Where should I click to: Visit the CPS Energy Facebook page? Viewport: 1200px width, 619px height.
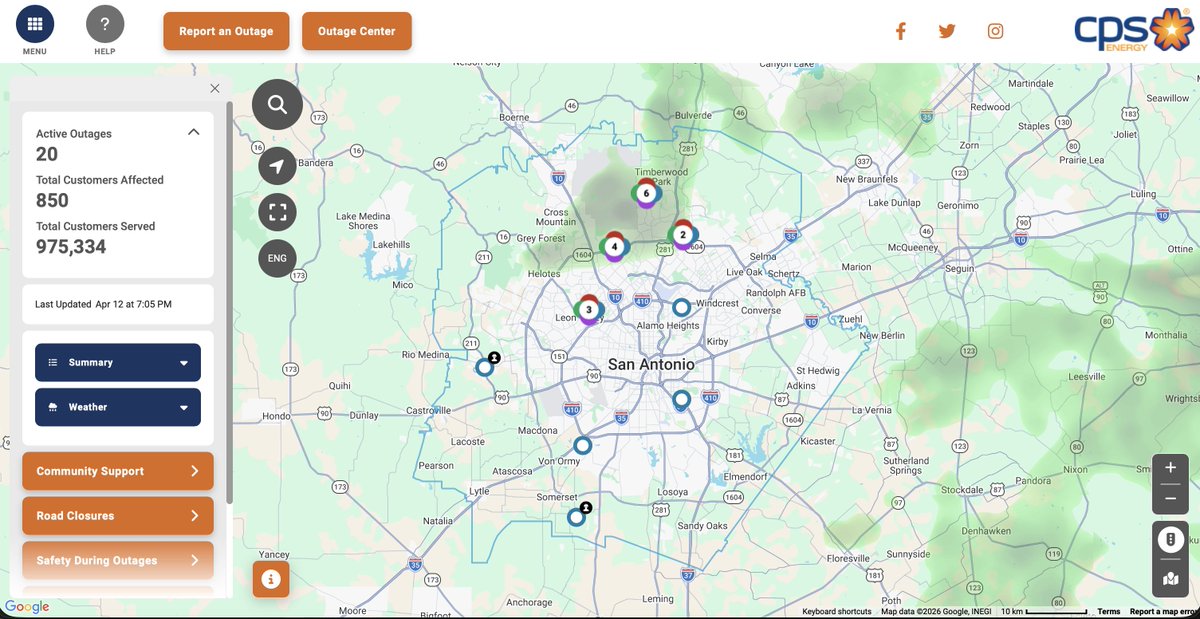900,31
